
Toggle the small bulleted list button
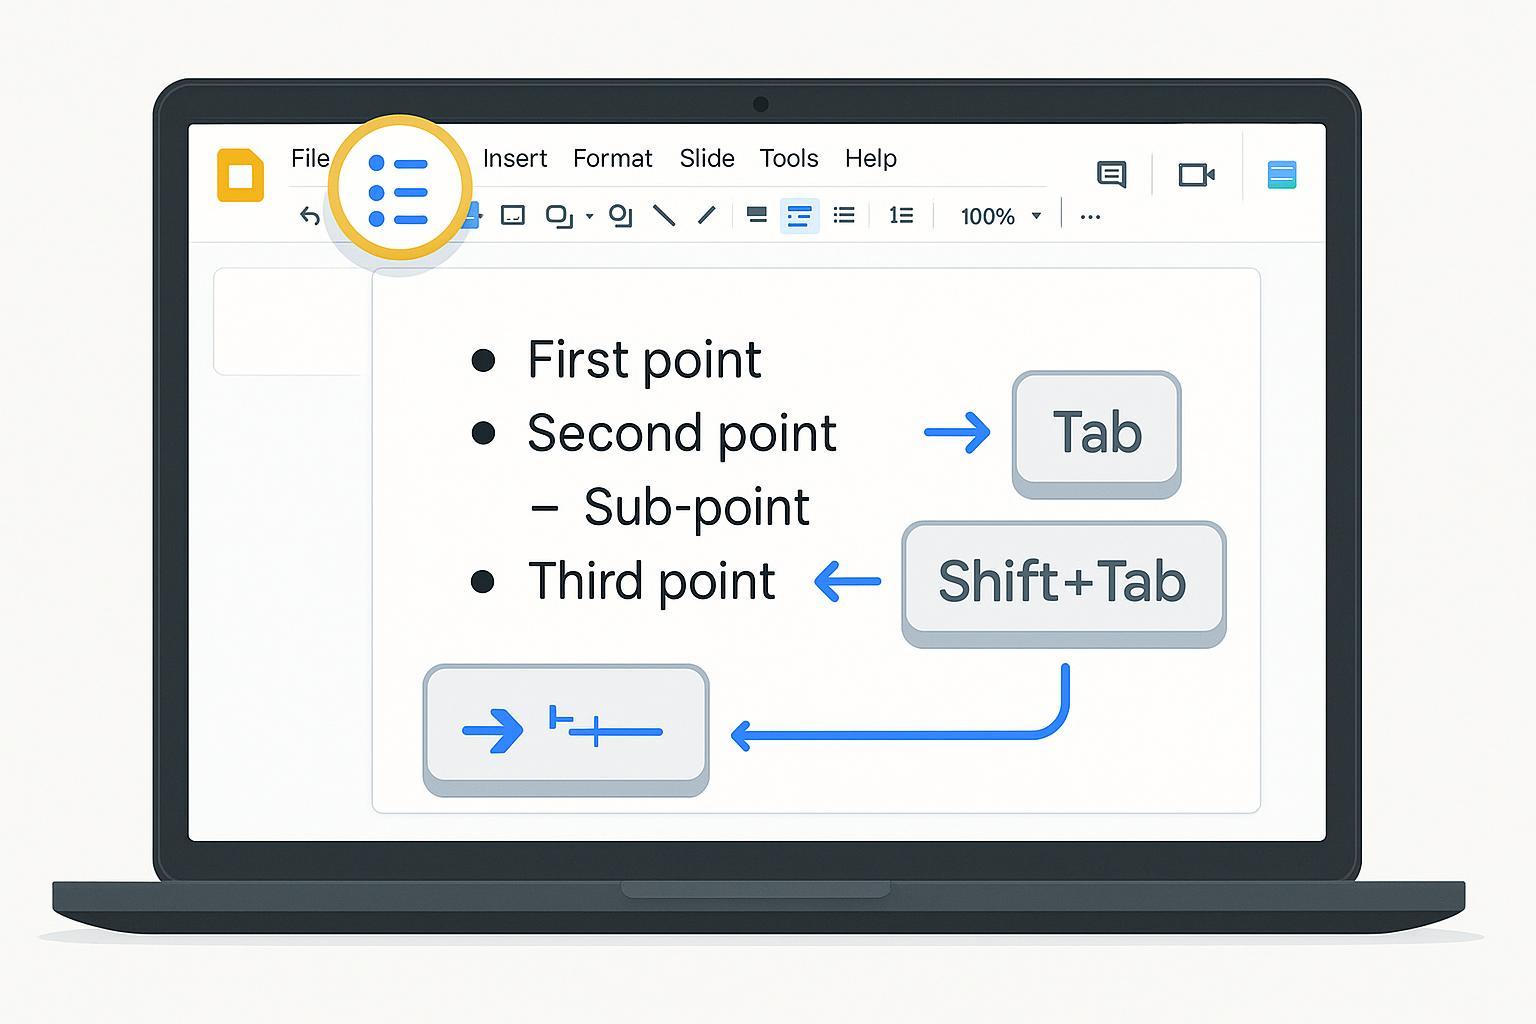point(844,216)
